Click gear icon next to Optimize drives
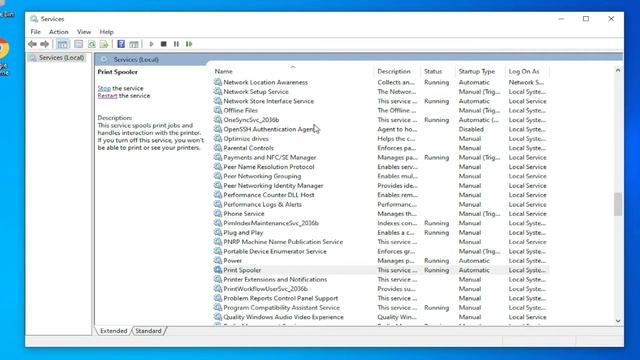This screenshot has width=640, height=360. tap(218, 138)
